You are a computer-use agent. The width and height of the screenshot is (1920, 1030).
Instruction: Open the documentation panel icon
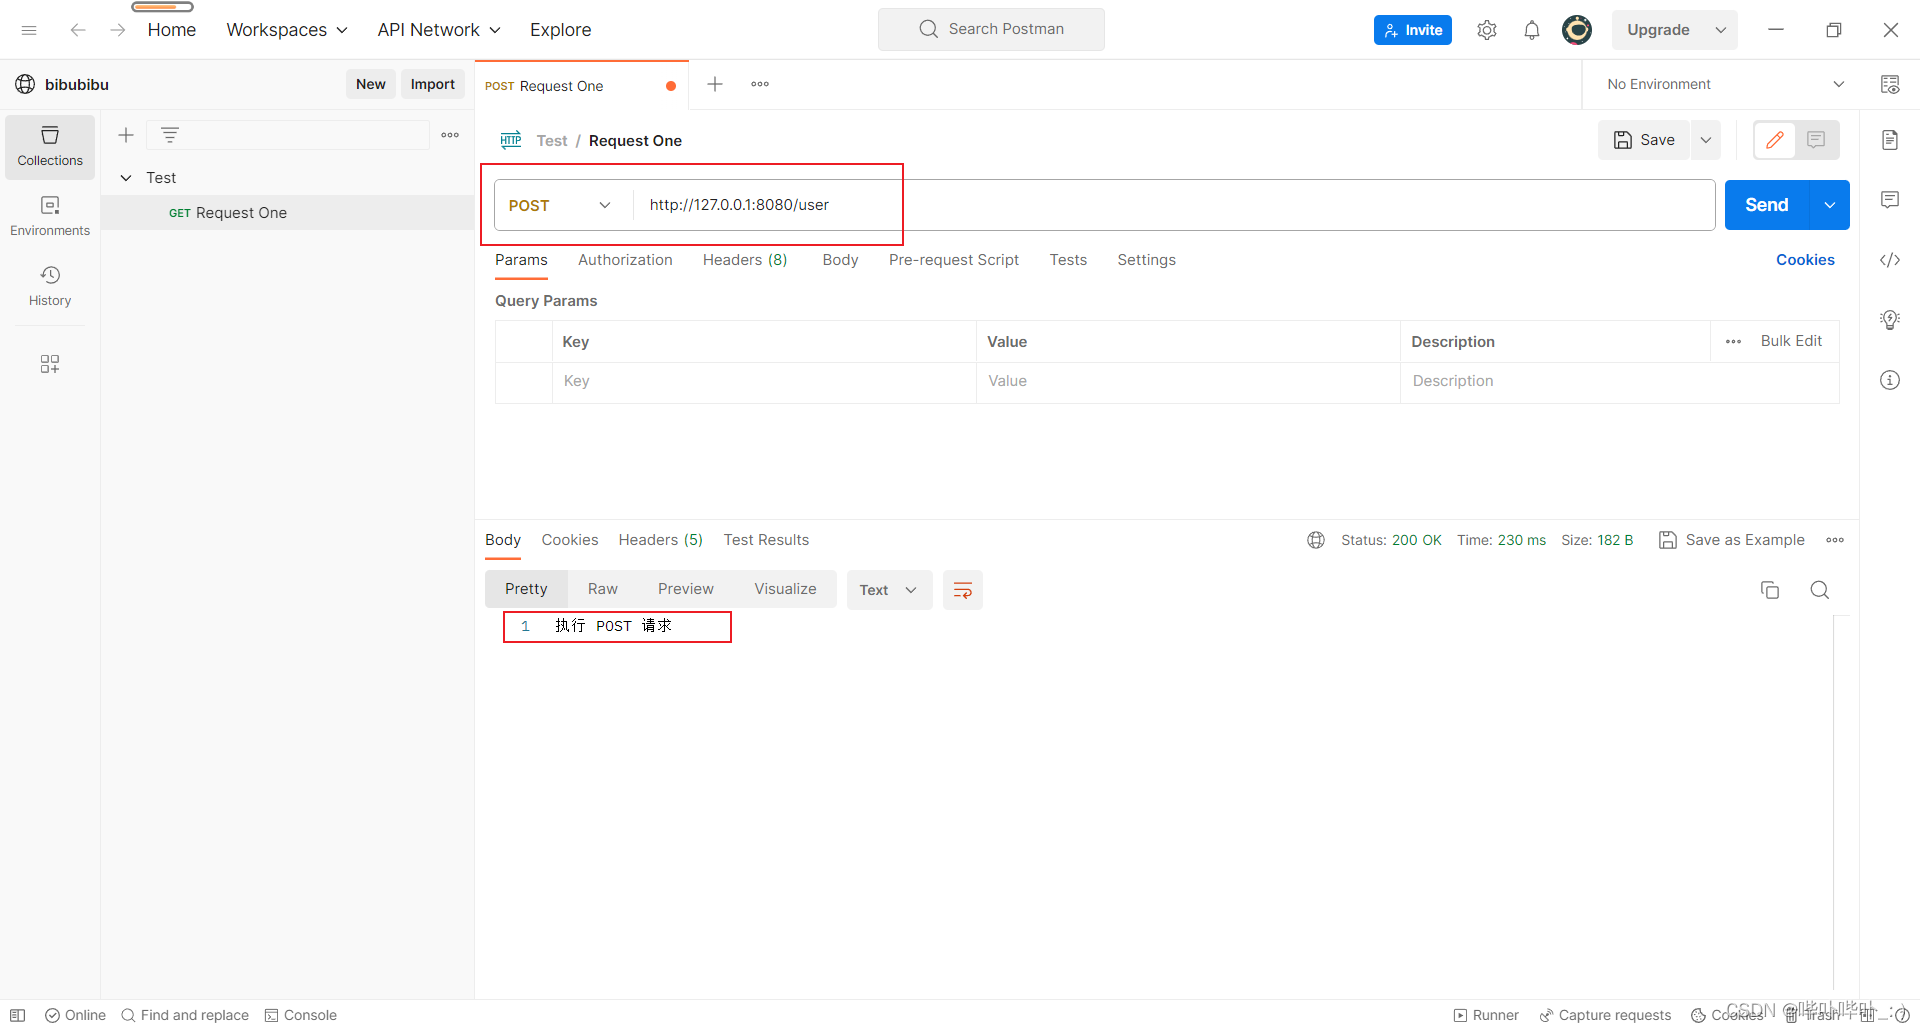[1890, 140]
